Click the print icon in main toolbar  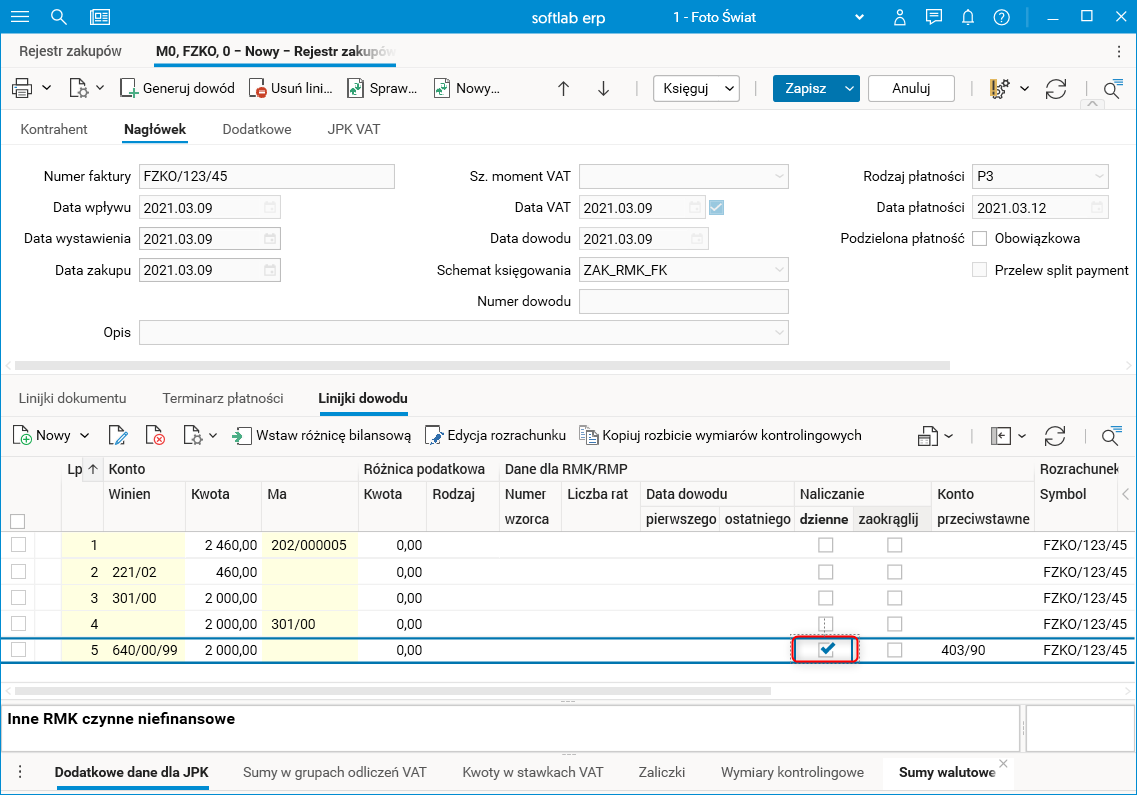click(22, 88)
